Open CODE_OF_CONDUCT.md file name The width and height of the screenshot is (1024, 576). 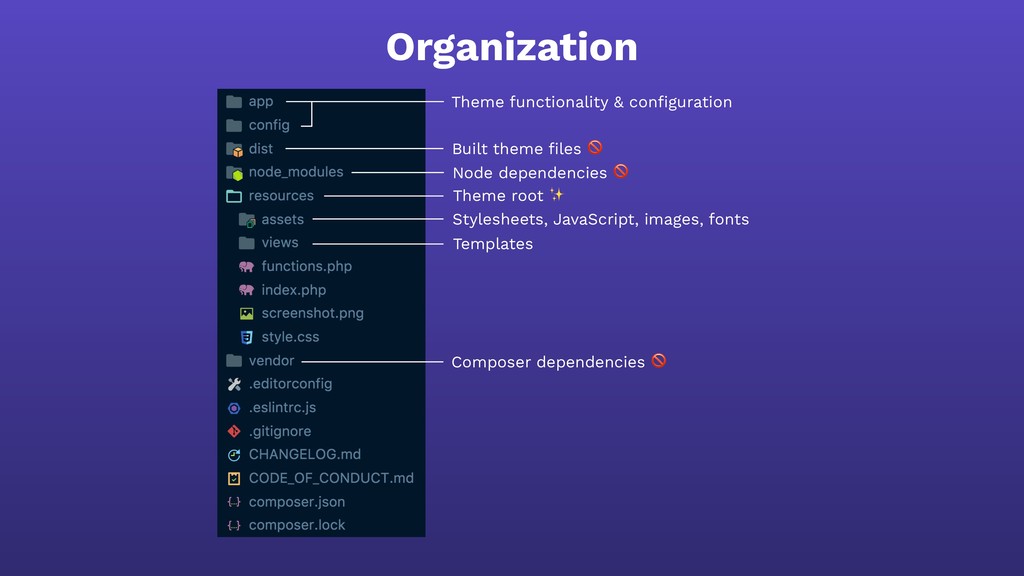pos(331,479)
